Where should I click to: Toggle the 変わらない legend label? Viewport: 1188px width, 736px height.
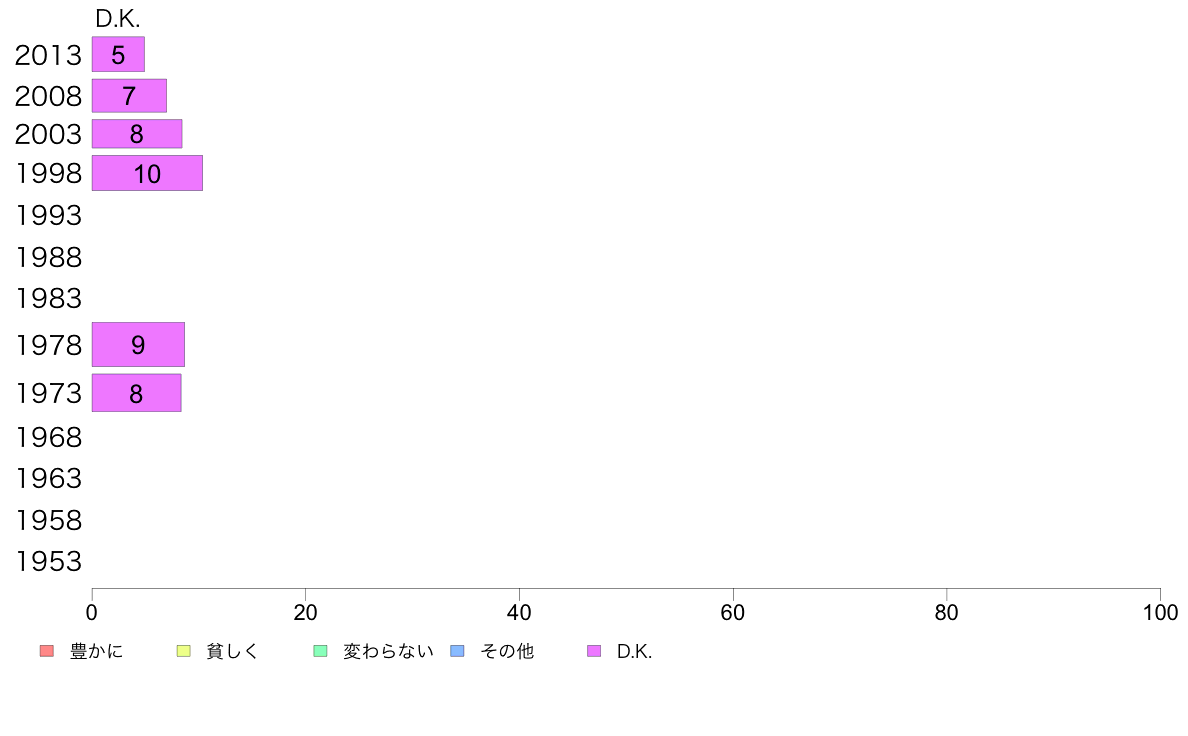click(x=388, y=651)
